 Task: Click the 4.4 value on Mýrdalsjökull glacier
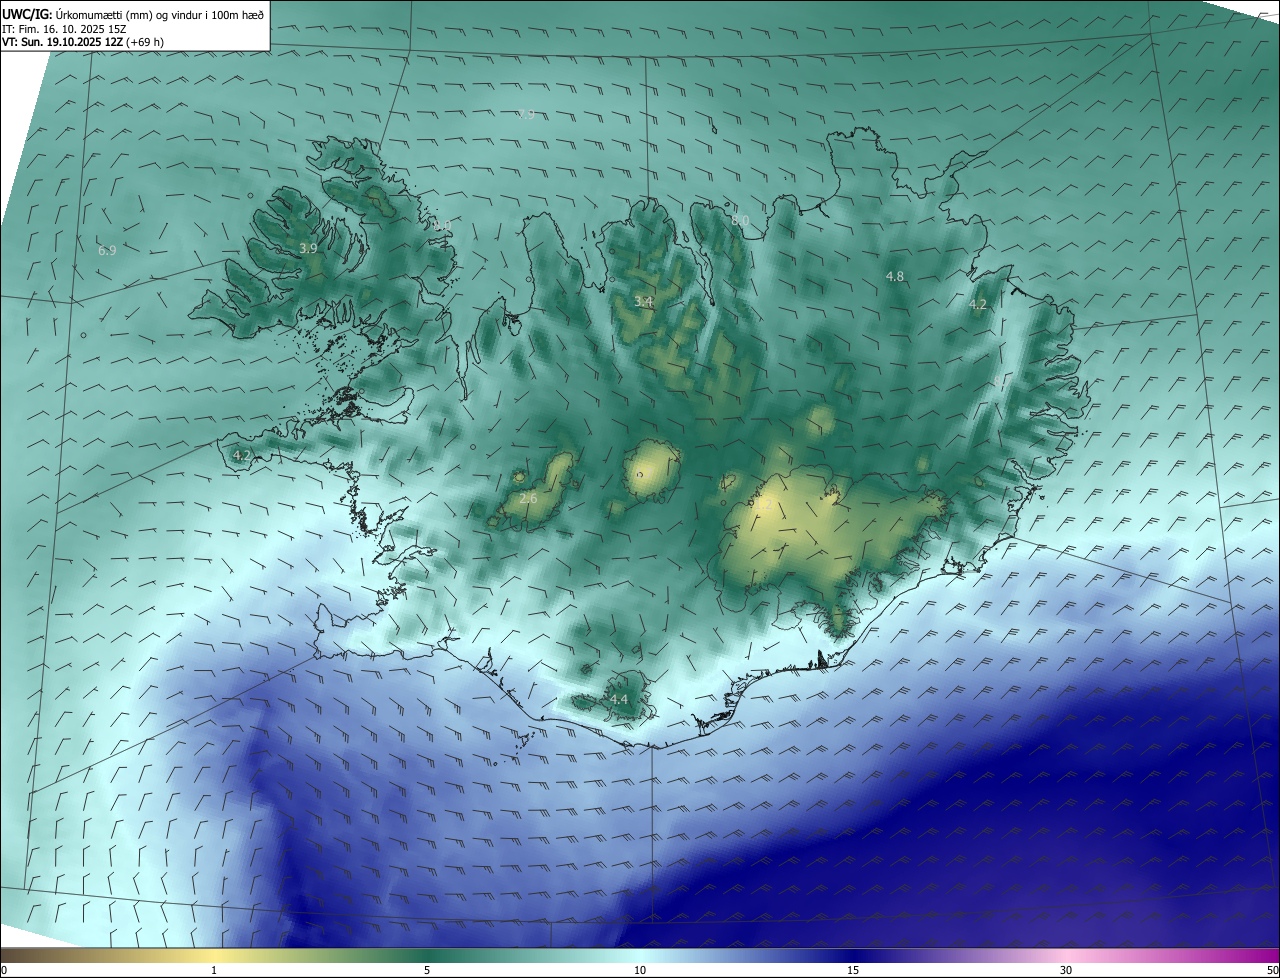(619, 699)
